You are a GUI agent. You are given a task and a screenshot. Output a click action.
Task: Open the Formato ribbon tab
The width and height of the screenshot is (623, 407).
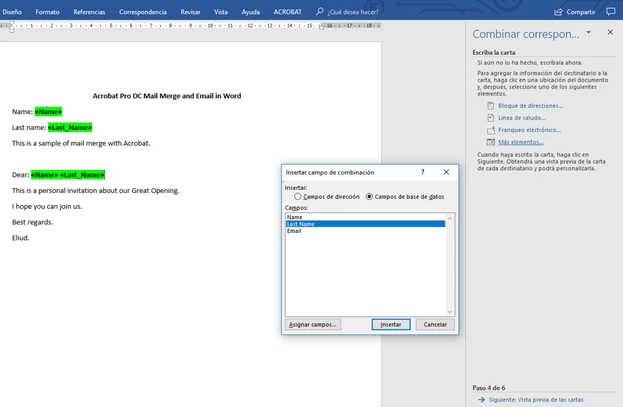click(47, 12)
